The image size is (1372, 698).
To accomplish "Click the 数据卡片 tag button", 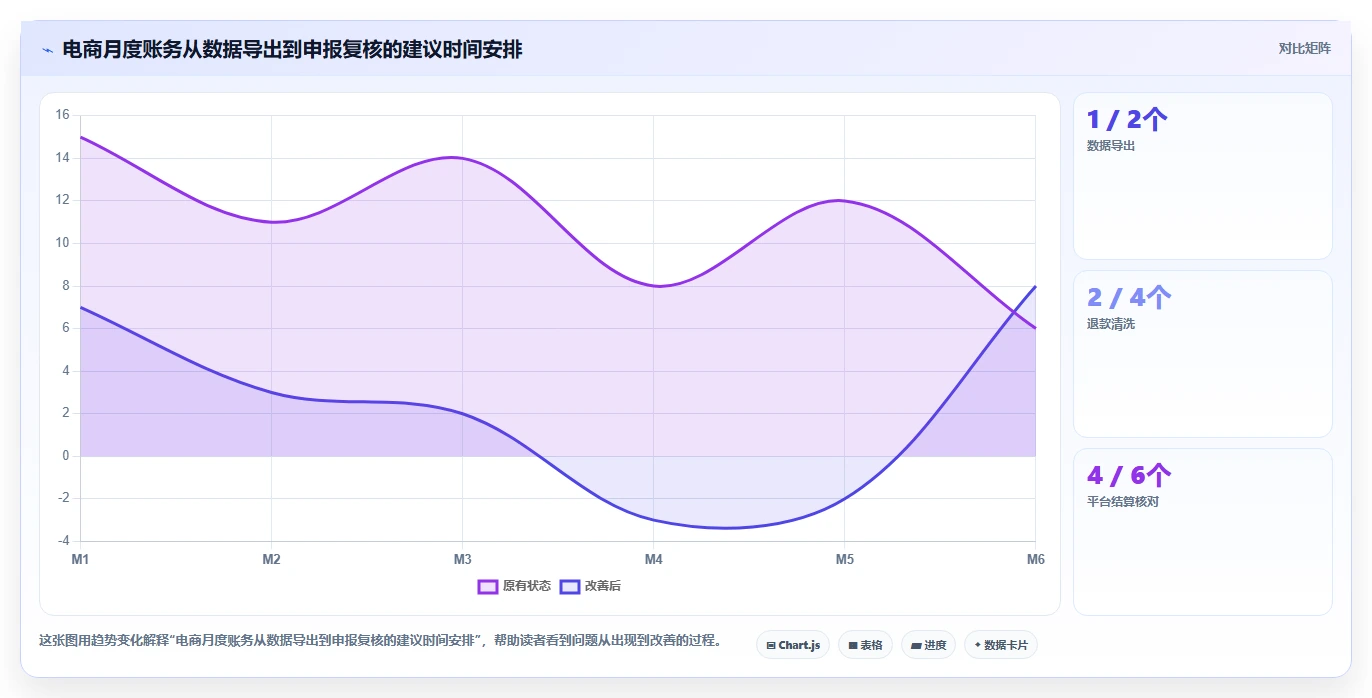I will click(x=1001, y=645).
